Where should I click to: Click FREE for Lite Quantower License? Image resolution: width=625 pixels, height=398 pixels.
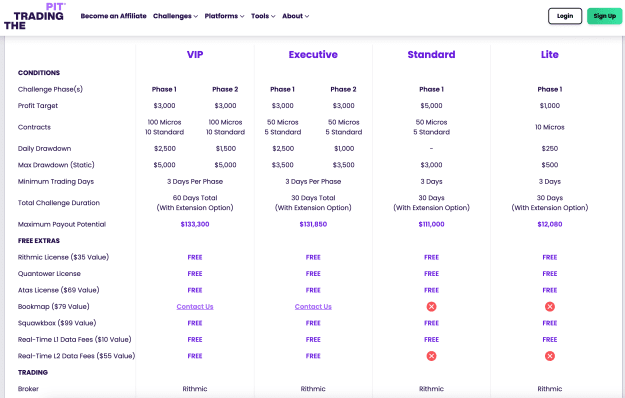pos(550,274)
